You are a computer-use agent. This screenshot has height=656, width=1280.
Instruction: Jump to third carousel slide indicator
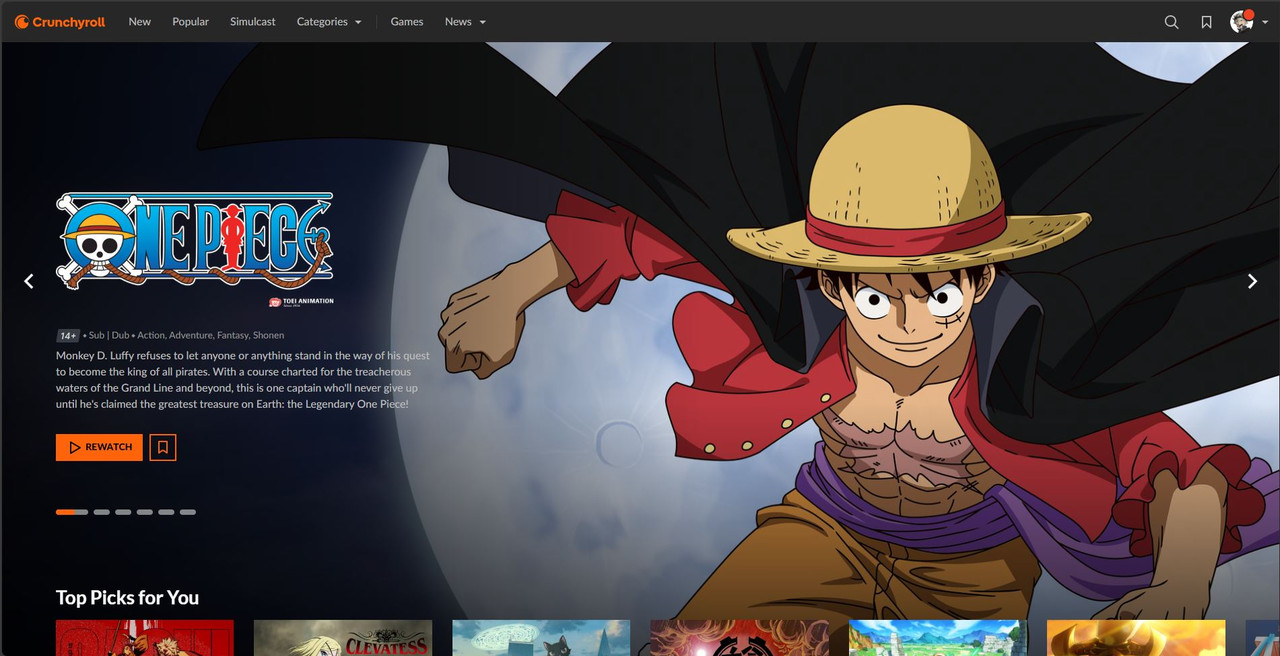[x=123, y=512]
